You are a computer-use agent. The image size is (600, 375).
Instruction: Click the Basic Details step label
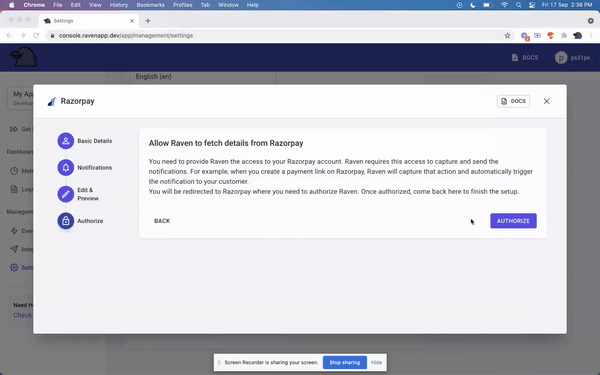95,141
